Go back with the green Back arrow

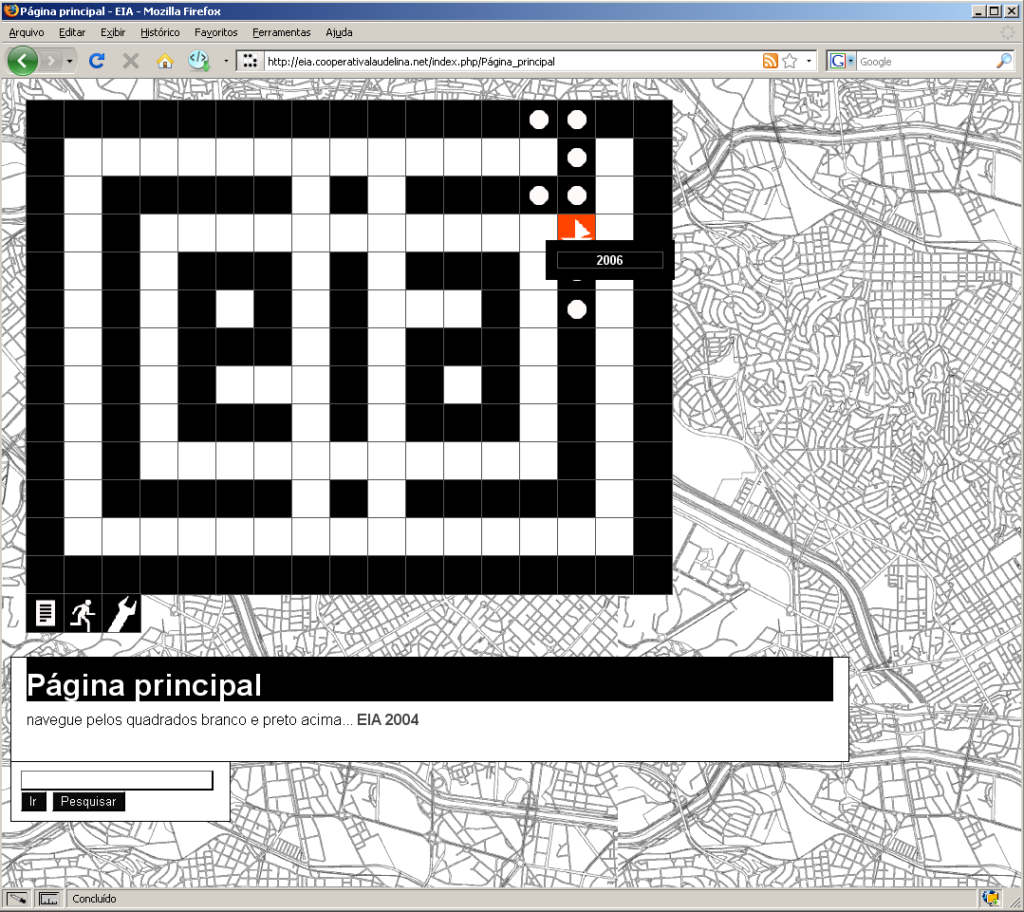tap(22, 61)
